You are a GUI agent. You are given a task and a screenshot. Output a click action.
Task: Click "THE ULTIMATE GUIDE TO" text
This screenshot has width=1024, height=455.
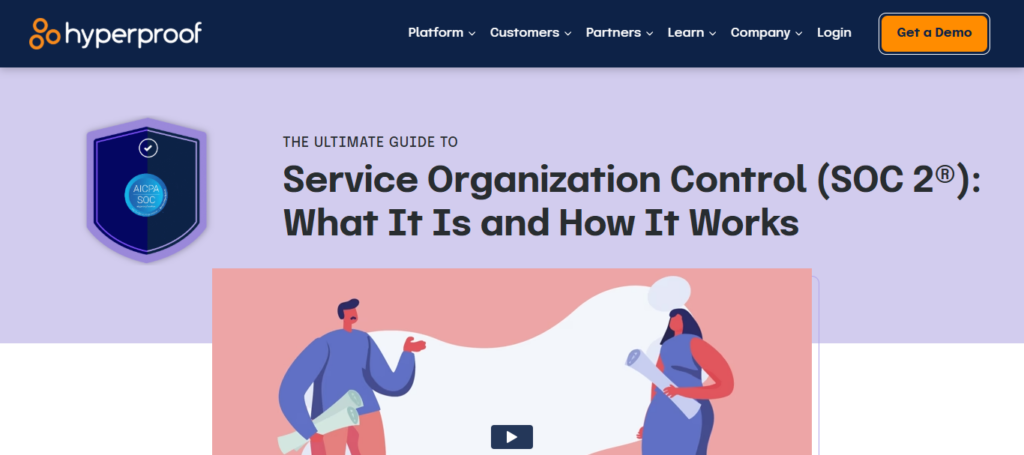pos(370,142)
